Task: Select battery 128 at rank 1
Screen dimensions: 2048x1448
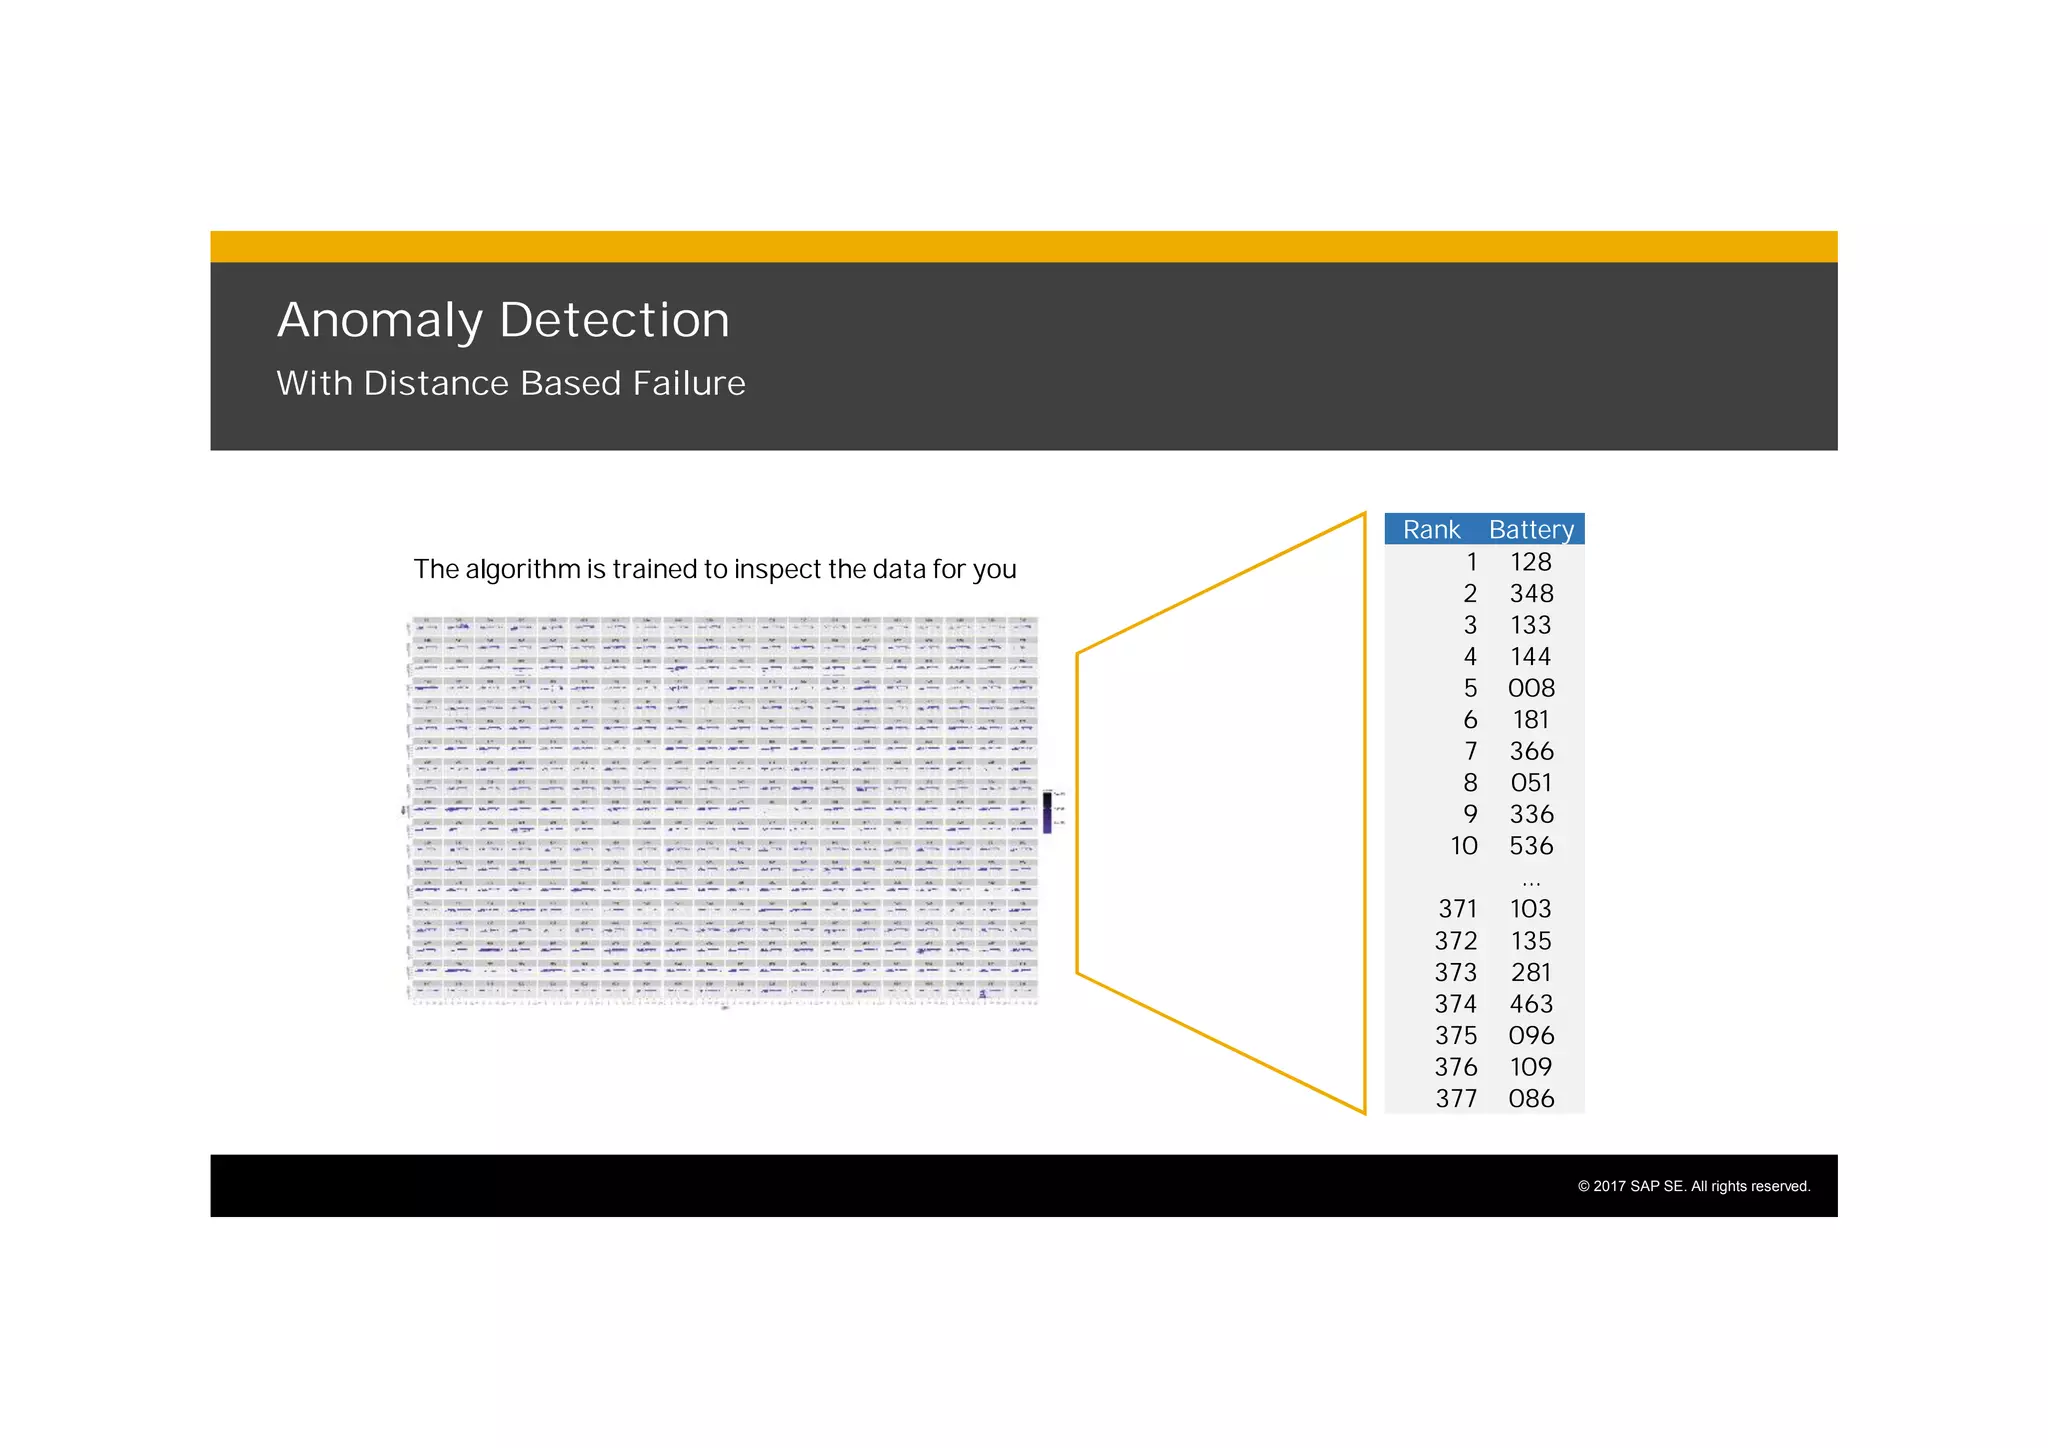Action: (1530, 562)
